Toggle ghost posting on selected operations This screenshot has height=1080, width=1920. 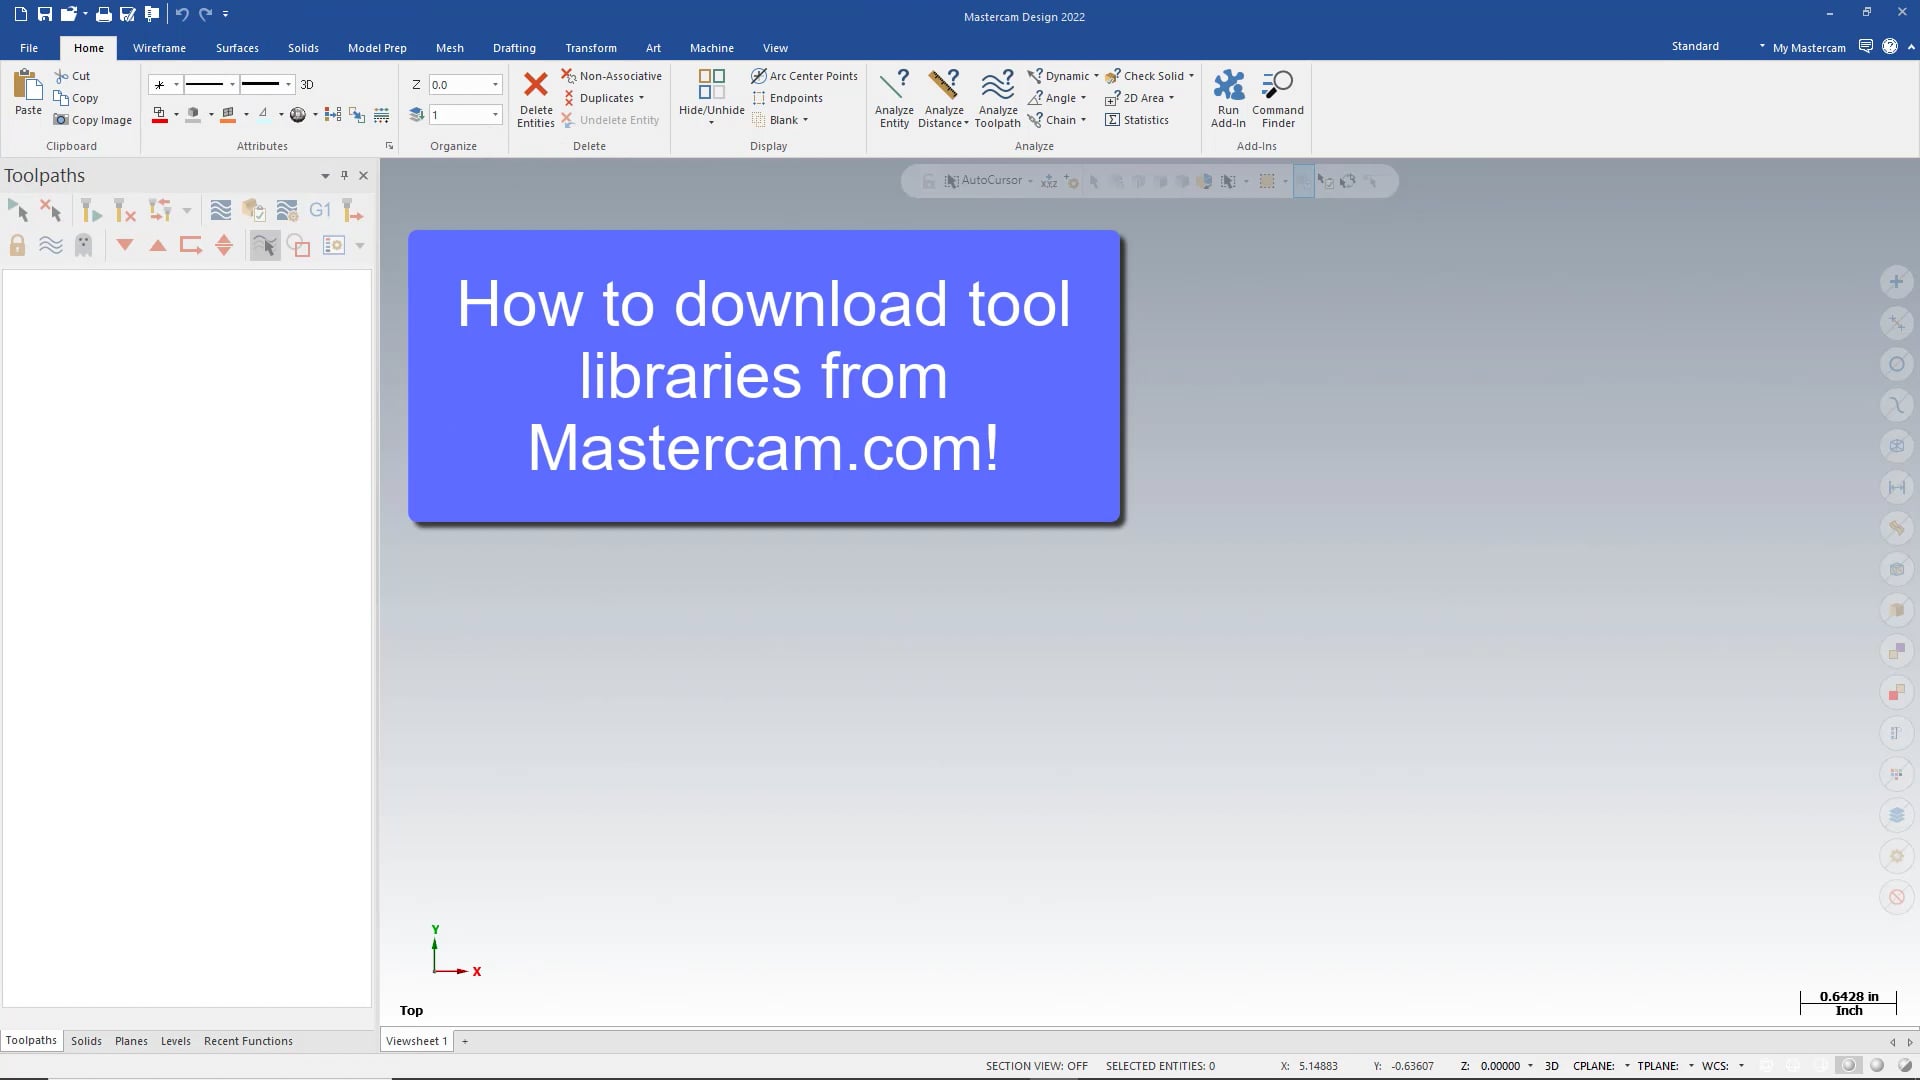84,245
